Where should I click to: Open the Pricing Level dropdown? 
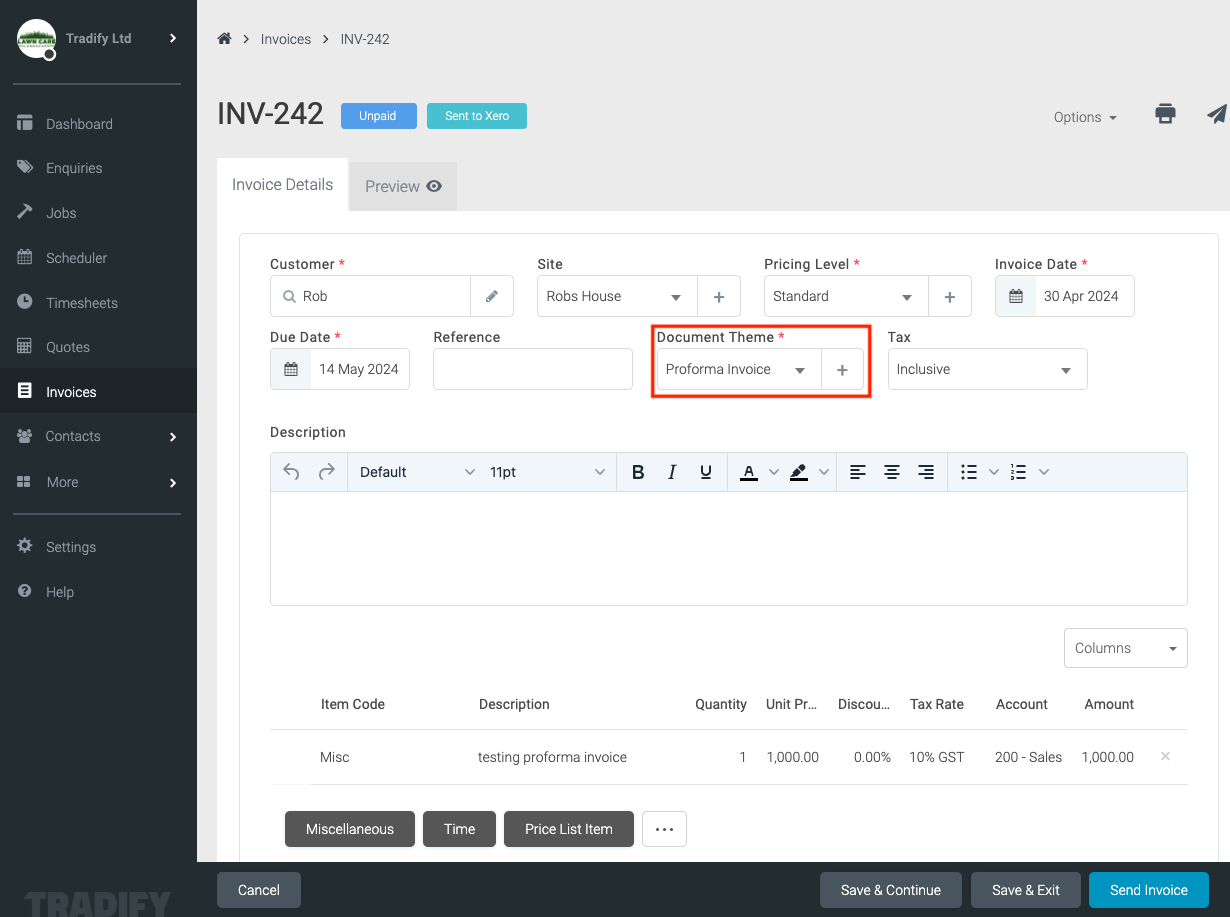846,296
